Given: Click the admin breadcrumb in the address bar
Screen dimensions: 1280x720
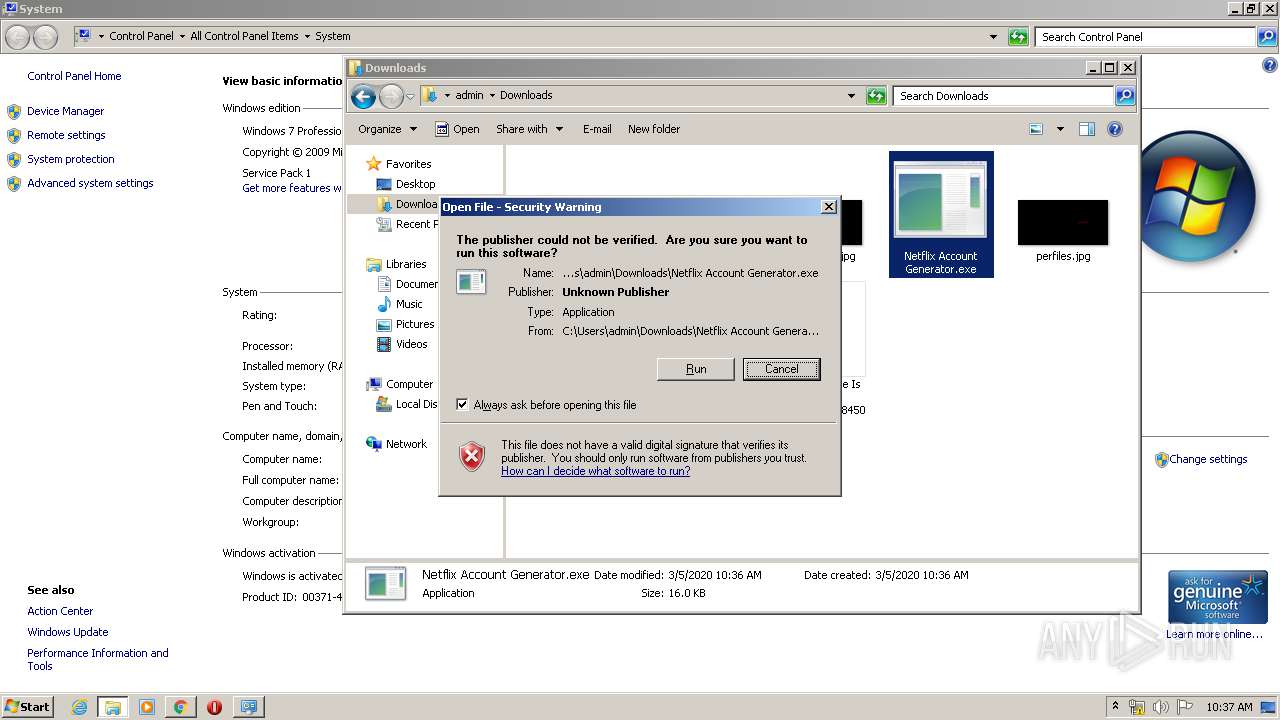Looking at the screenshot, I should click(x=469, y=95).
